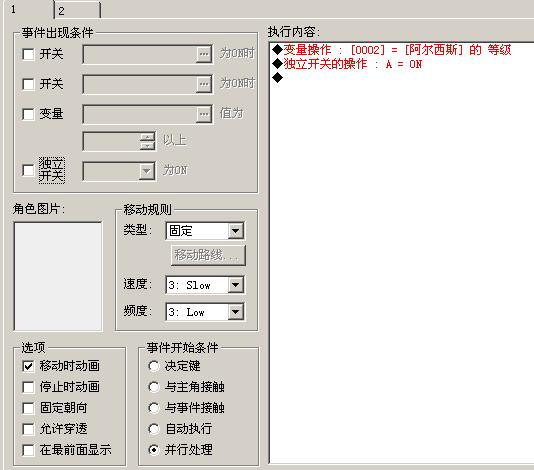
Task: Open the second 开关 ellipsis picker button
Action: pos(204,84)
